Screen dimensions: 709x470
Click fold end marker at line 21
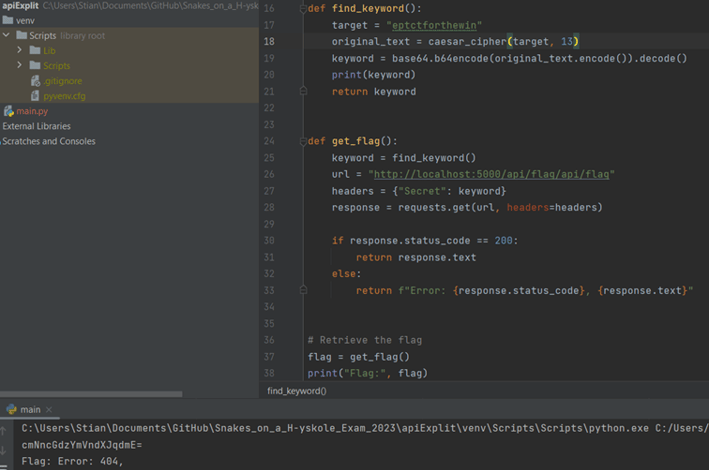(x=303, y=91)
